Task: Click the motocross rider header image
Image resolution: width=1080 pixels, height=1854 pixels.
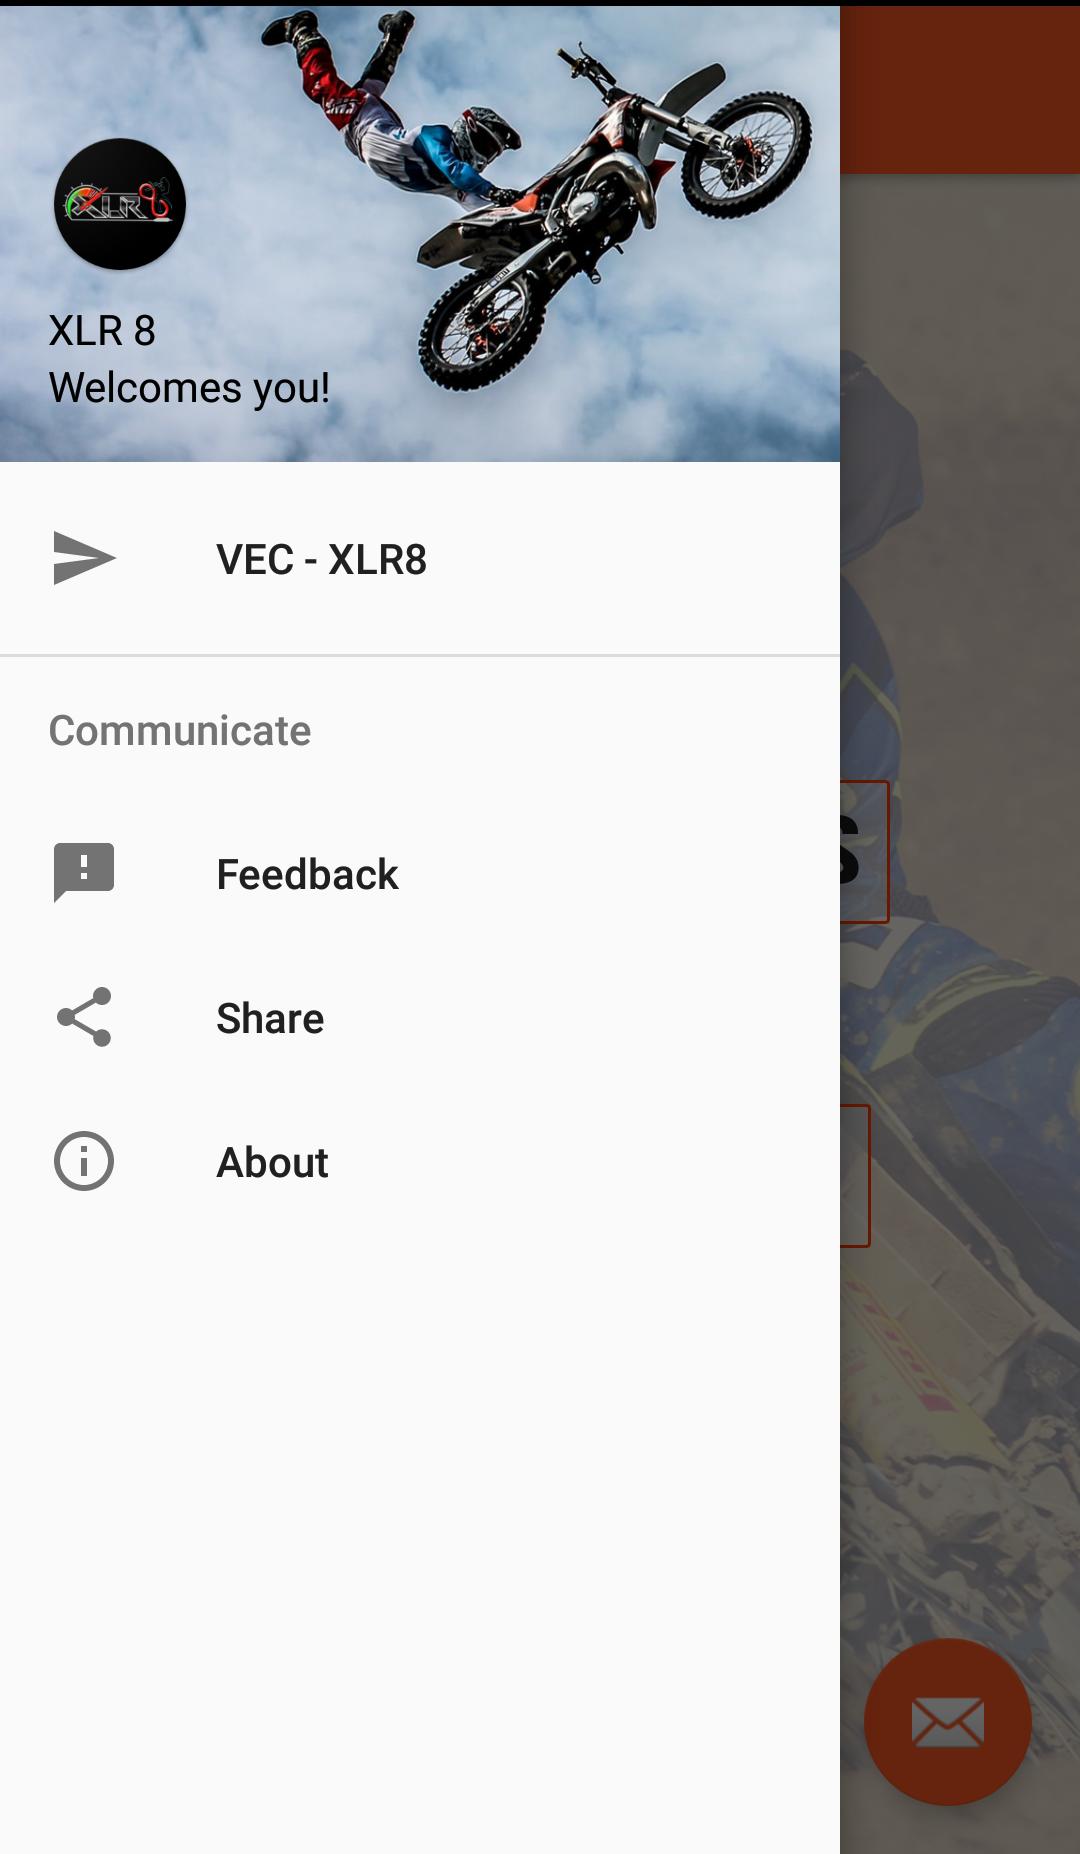Action: pyautogui.click(x=420, y=234)
